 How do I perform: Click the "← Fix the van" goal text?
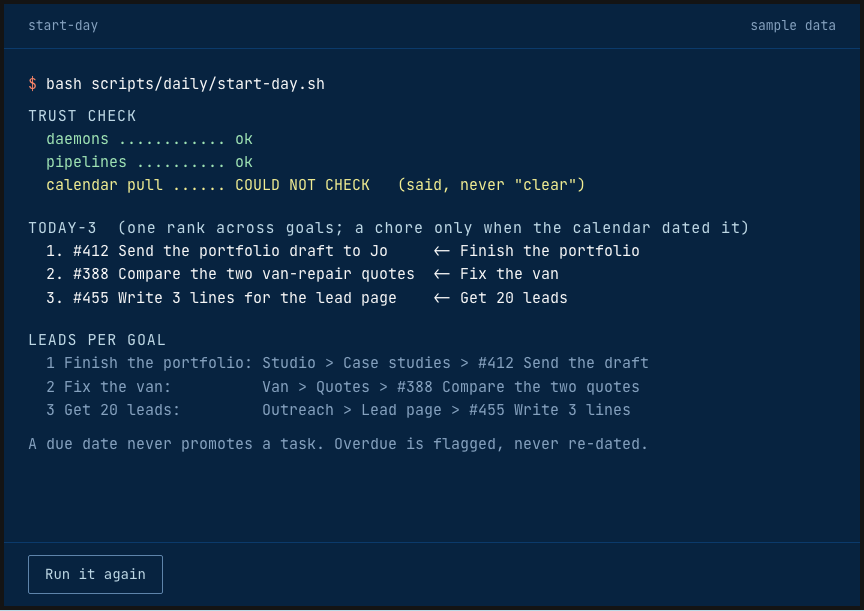[496, 274]
